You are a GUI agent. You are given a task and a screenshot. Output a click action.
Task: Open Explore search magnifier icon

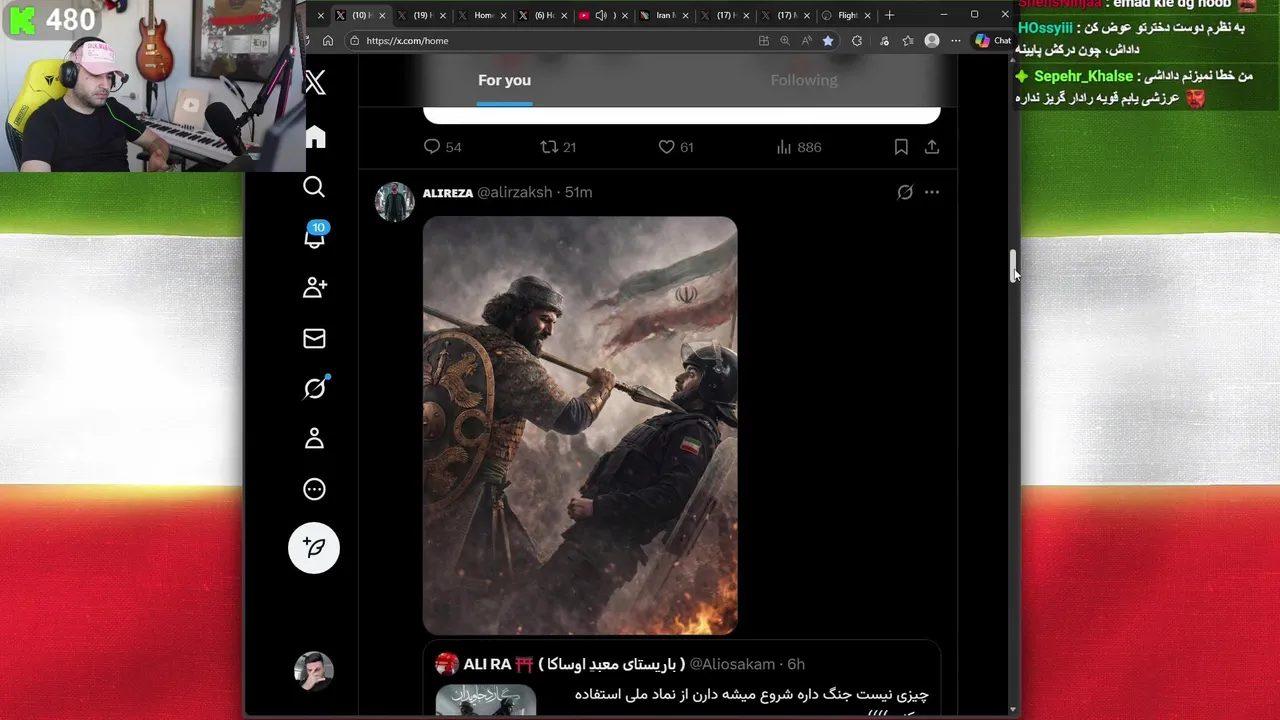(314, 187)
